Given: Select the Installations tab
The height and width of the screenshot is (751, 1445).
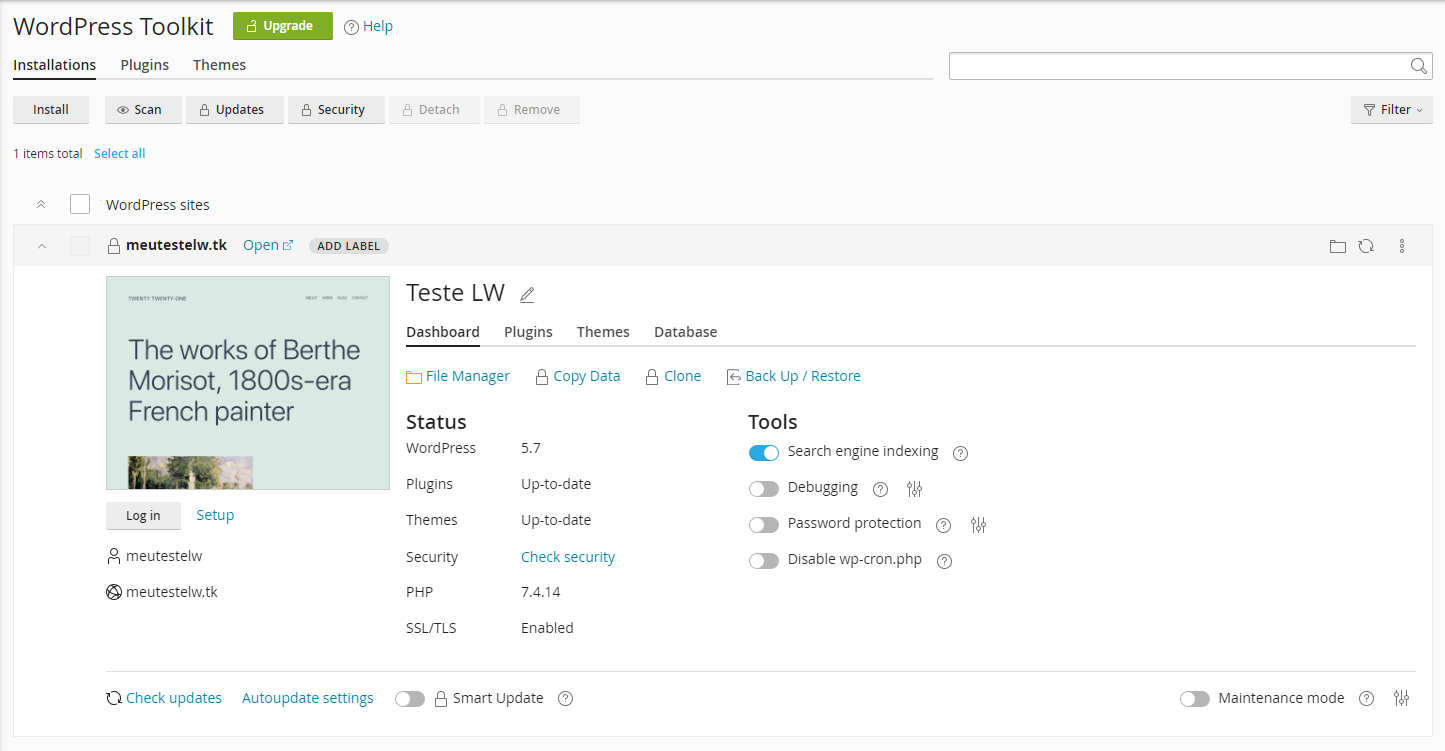Looking at the screenshot, I should [x=55, y=65].
